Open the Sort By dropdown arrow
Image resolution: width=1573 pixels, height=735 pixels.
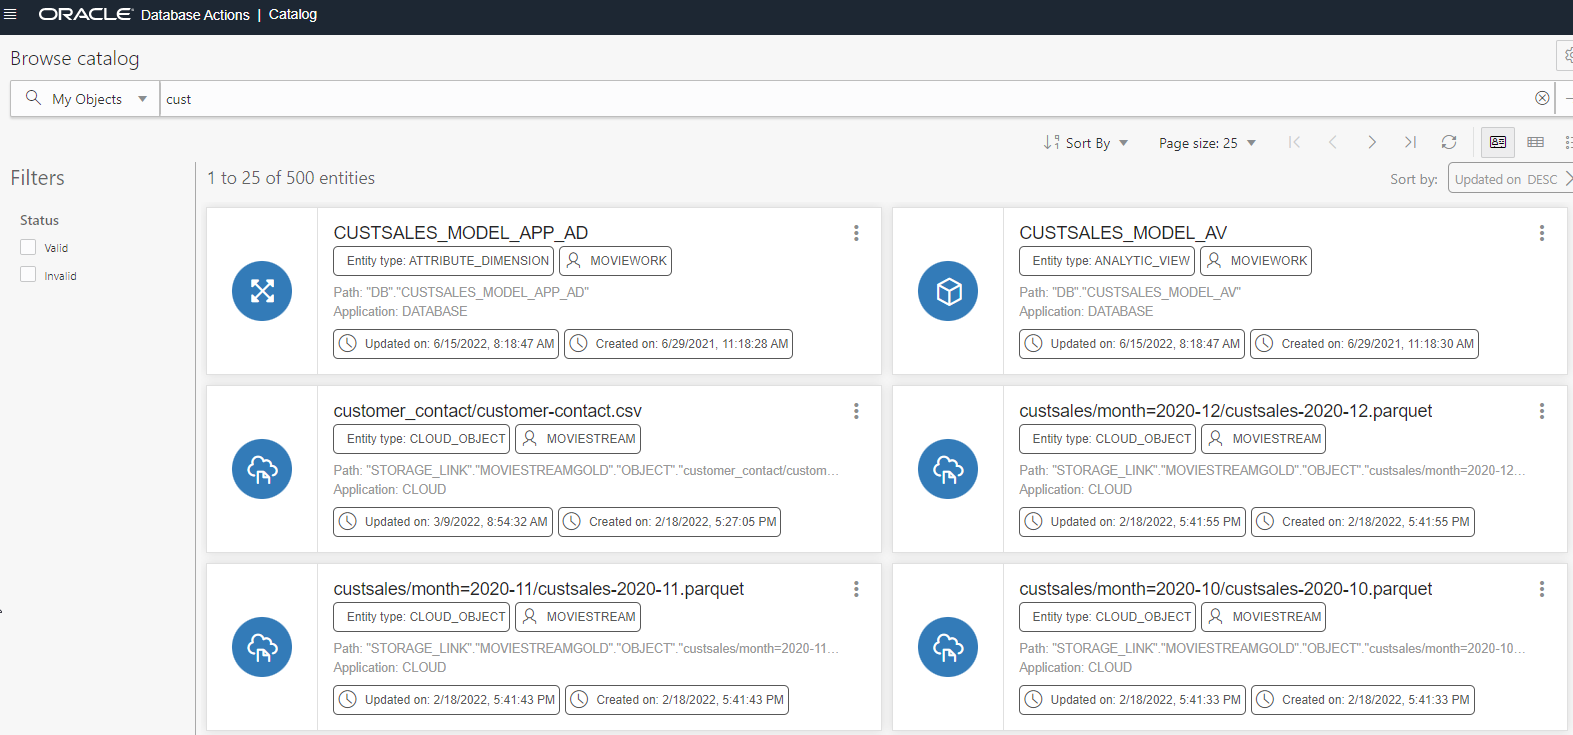tap(1124, 143)
